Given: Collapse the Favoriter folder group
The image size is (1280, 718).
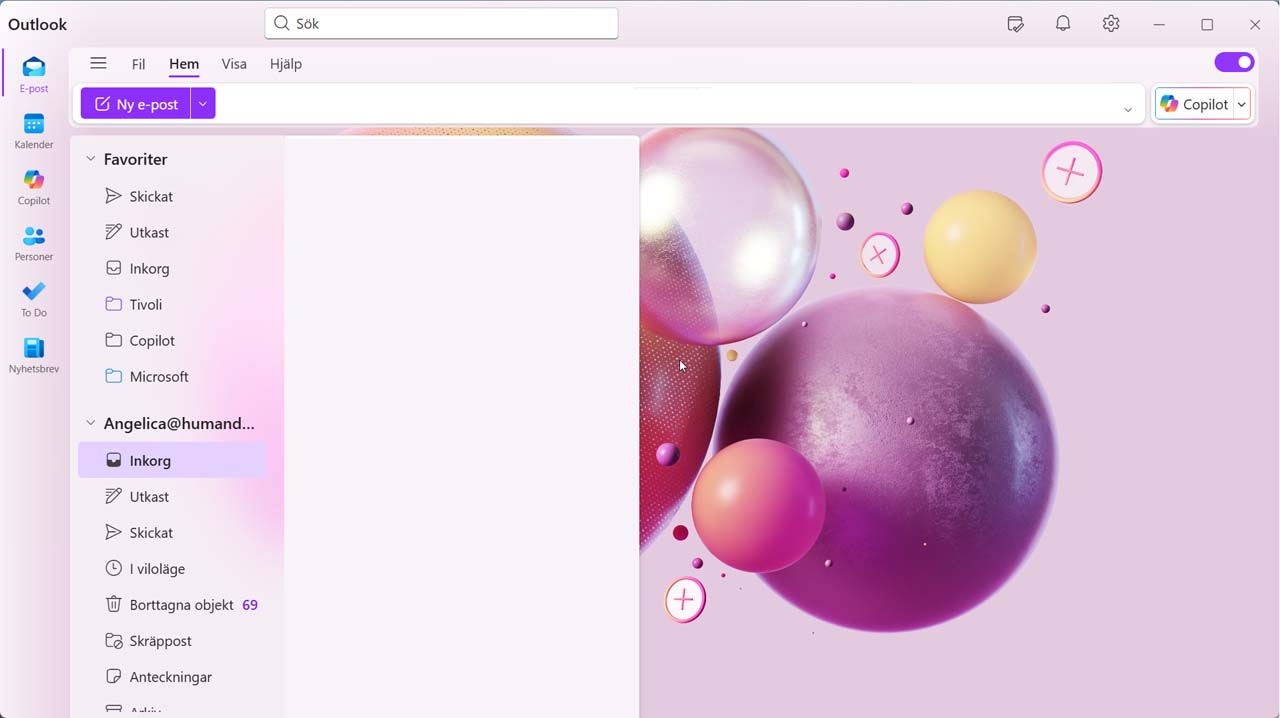Looking at the screenshot, I should coord(90,159).
